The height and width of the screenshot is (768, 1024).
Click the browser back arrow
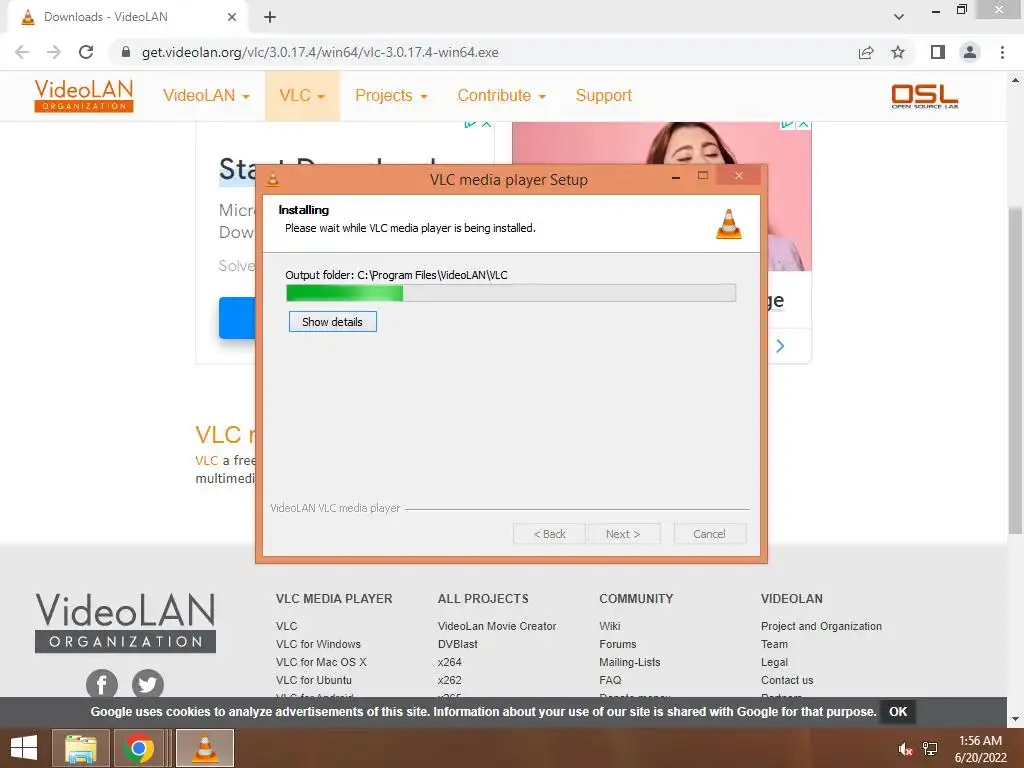22,52
